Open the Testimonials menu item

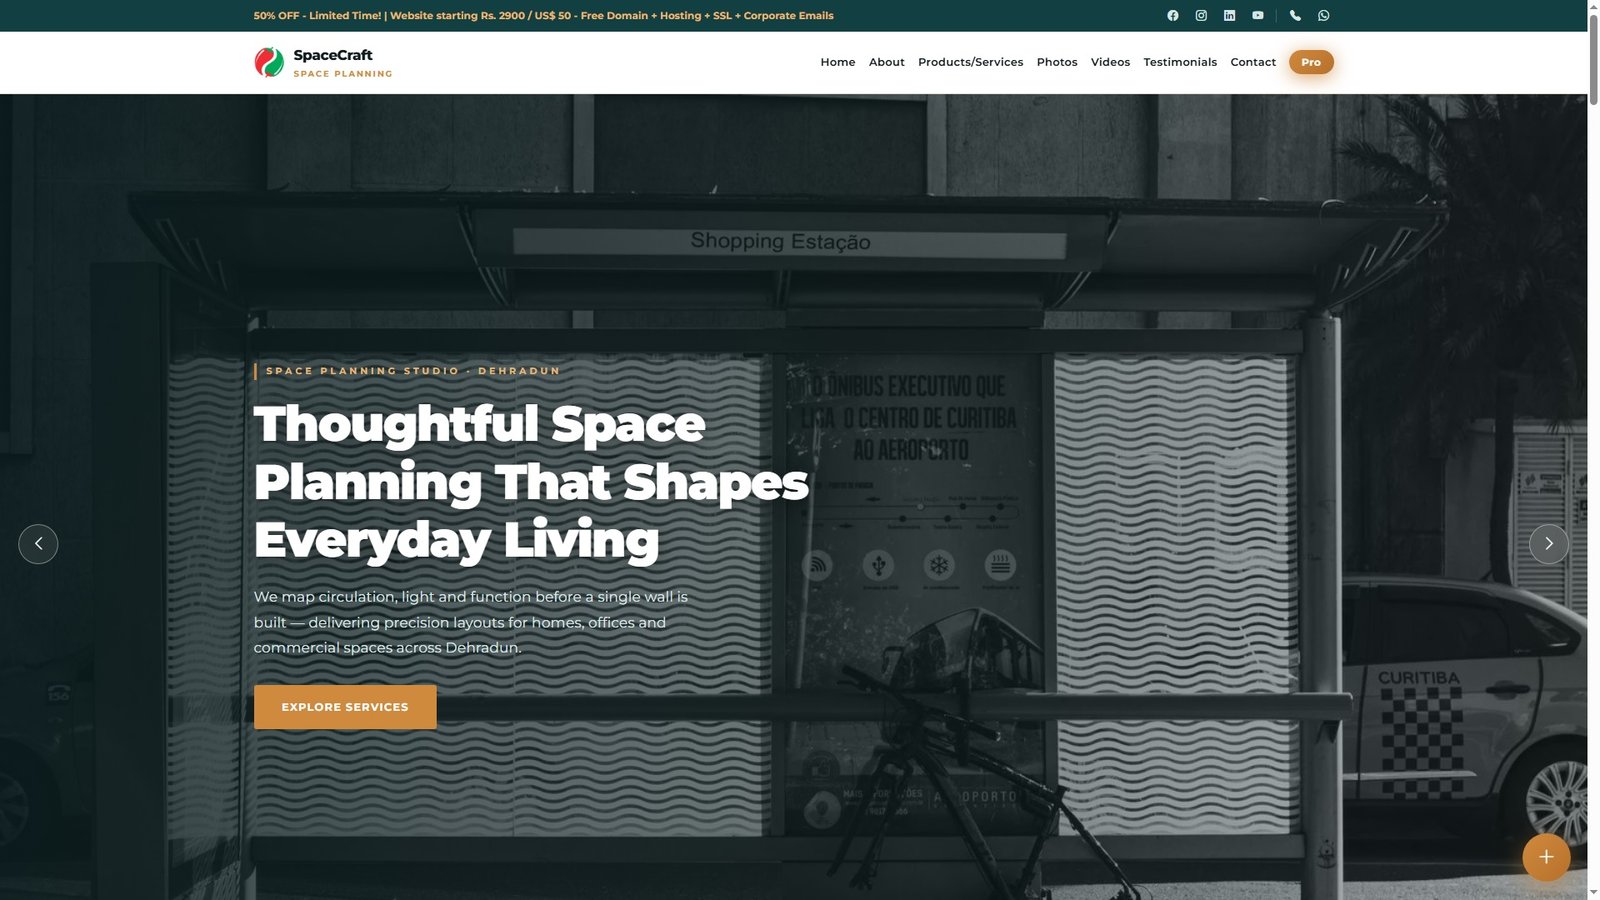[x=1180, y=62]
